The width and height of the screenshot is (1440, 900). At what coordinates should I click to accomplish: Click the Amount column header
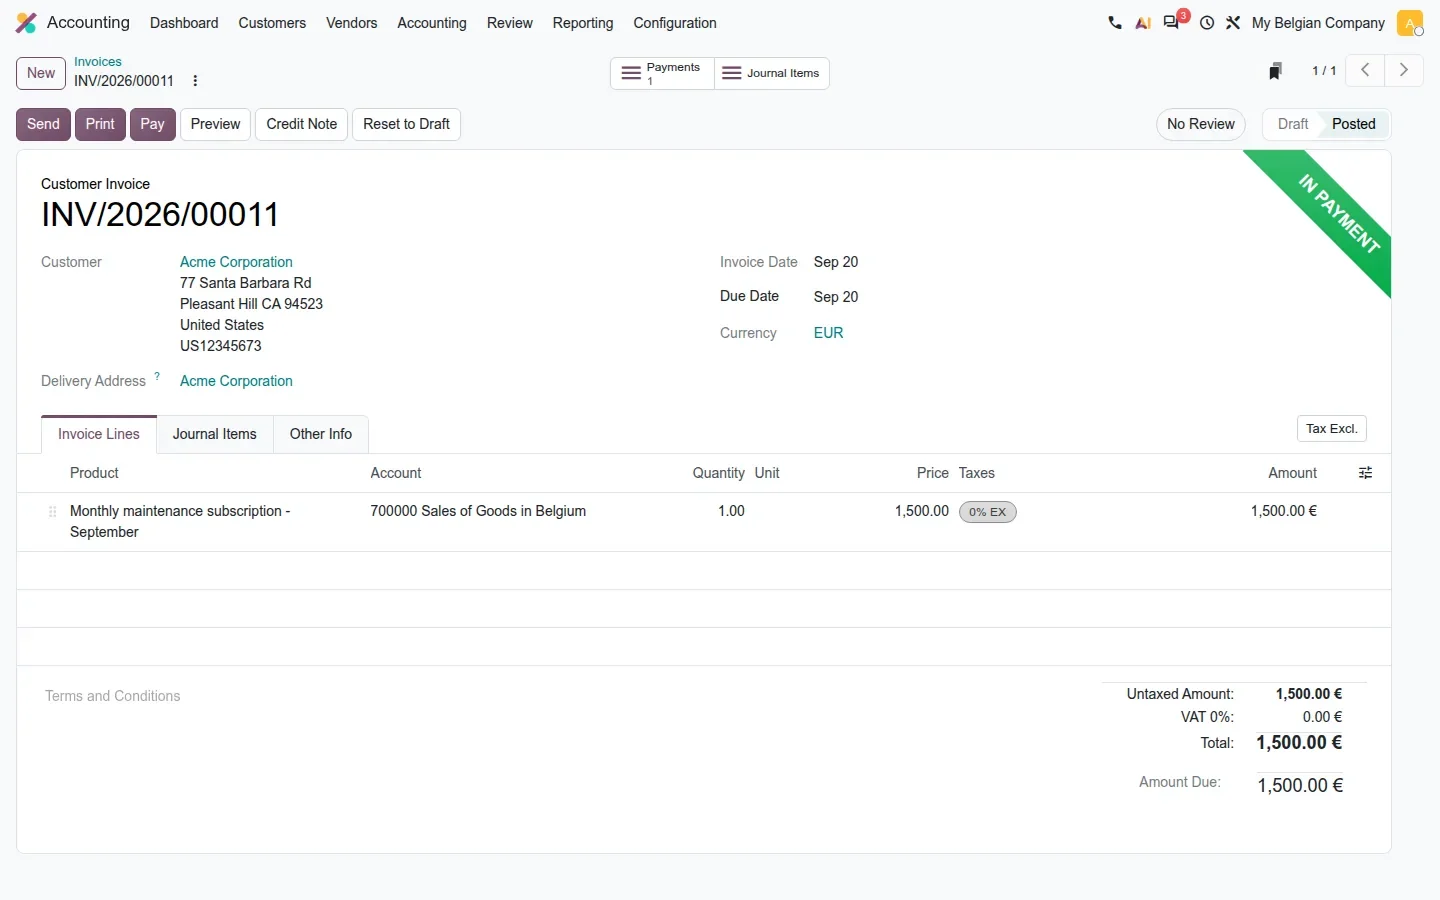(1293, 473)
